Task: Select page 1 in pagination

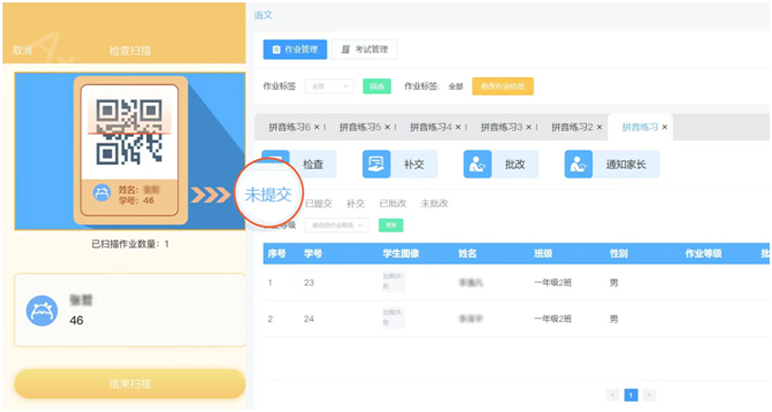Action: [x=631, y=395]
